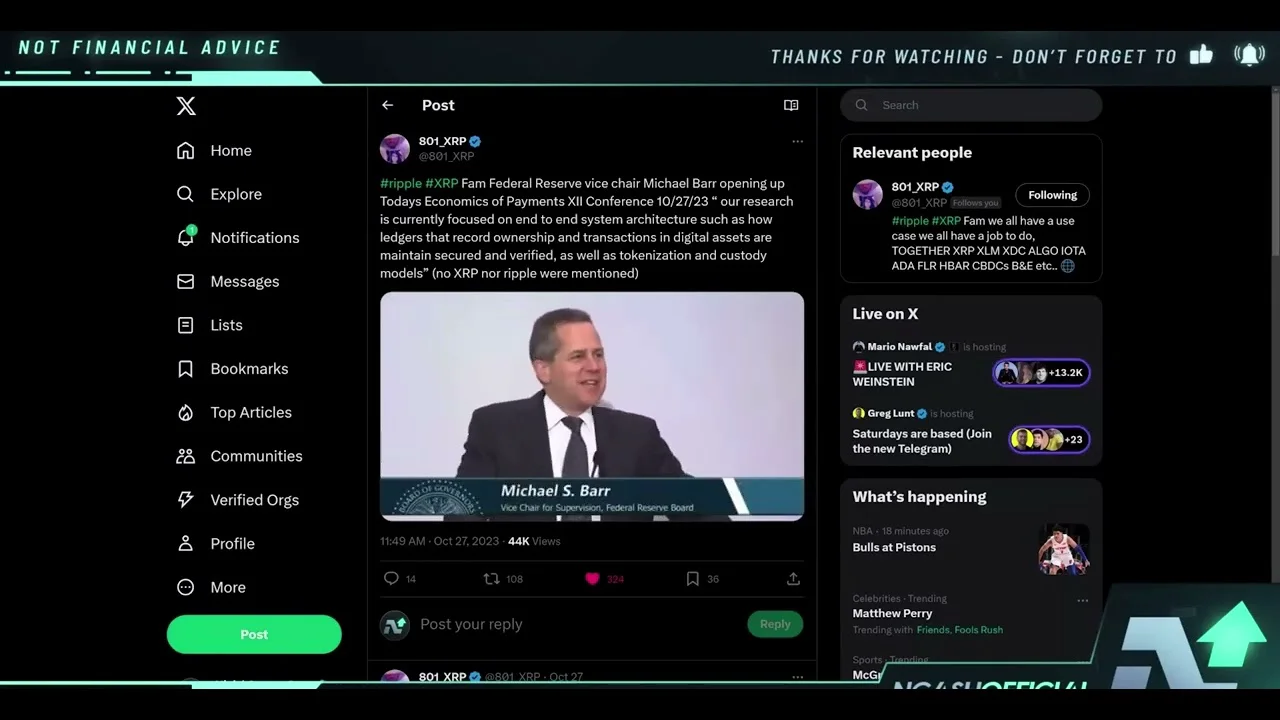Go to Home in the sidebar

(230, 151)
